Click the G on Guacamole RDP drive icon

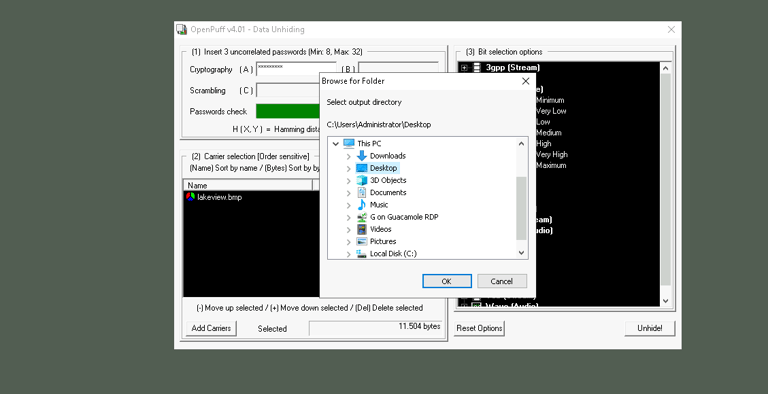(361, 217)
